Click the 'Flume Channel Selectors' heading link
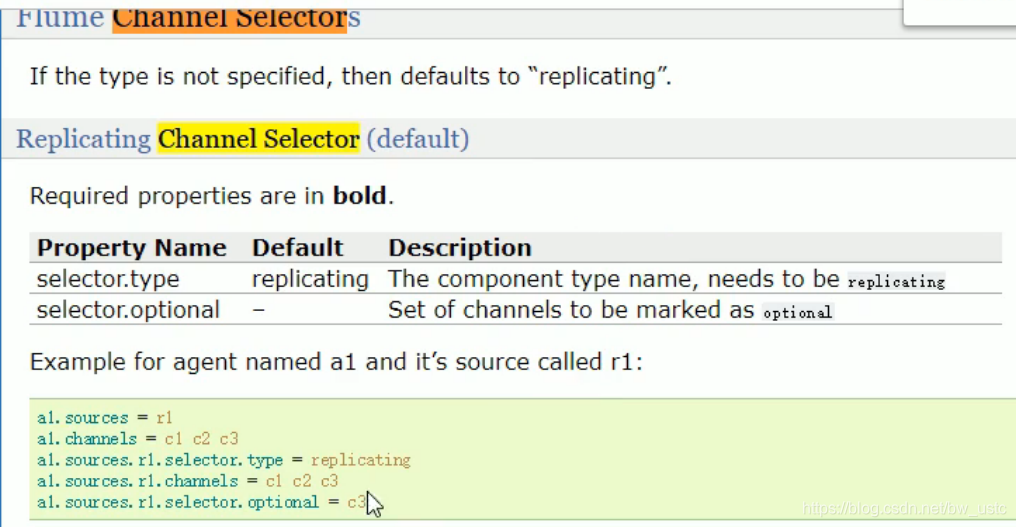The width and height of the screenshot is (1016, 527). pos(188,18)
